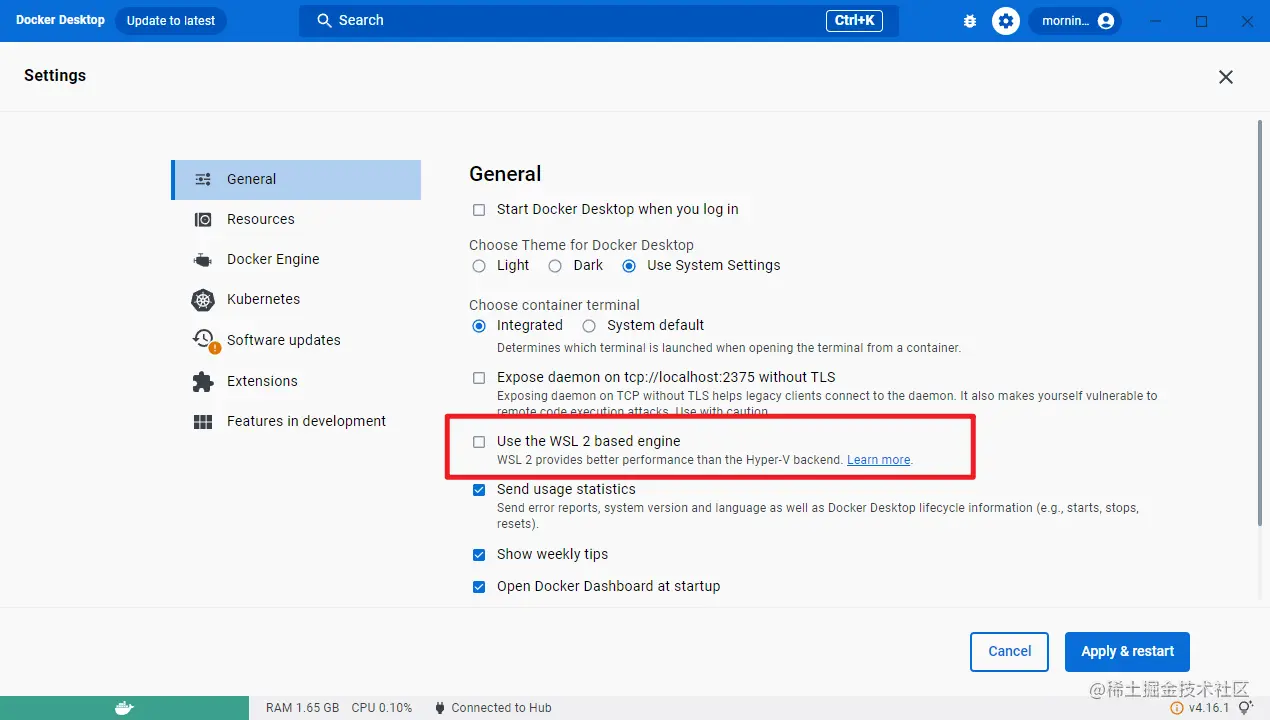
Task: Click the bug troubleshoot icon in header
Action: 969,21
